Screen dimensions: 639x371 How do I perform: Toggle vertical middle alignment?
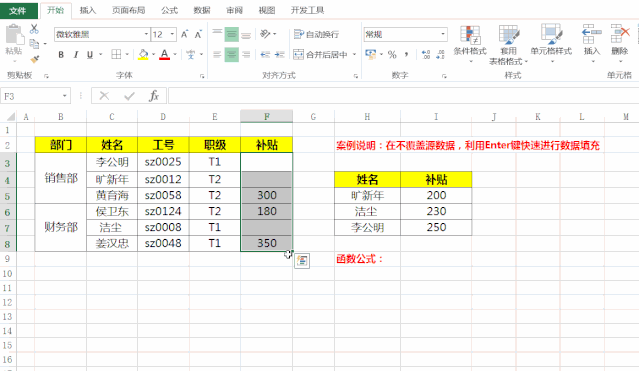(231, 35)
